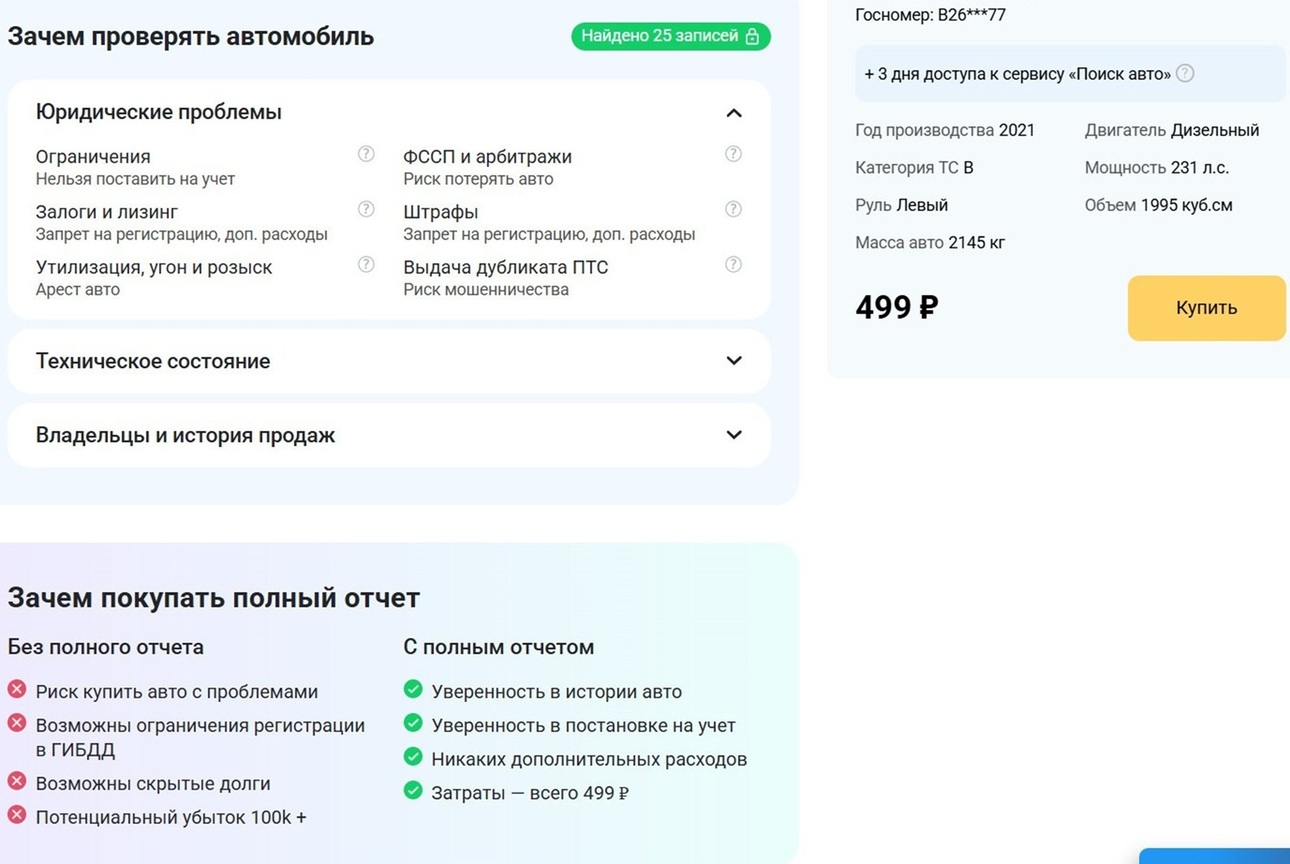Expand Техническое состояние section chevron
1290x864 pixels.
click(734, 361)
